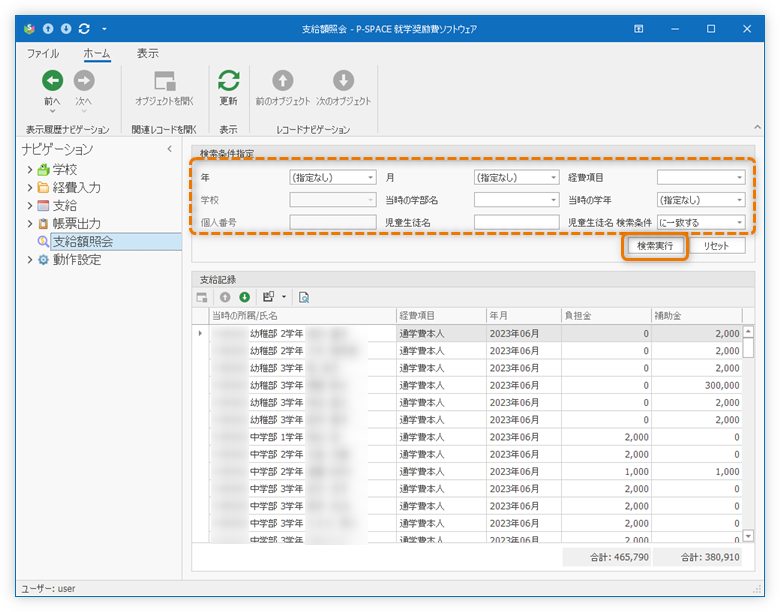Click the open-object icon in 支給記録 toolbar
This screenshot has width=780, height=612.
point(202,298)
